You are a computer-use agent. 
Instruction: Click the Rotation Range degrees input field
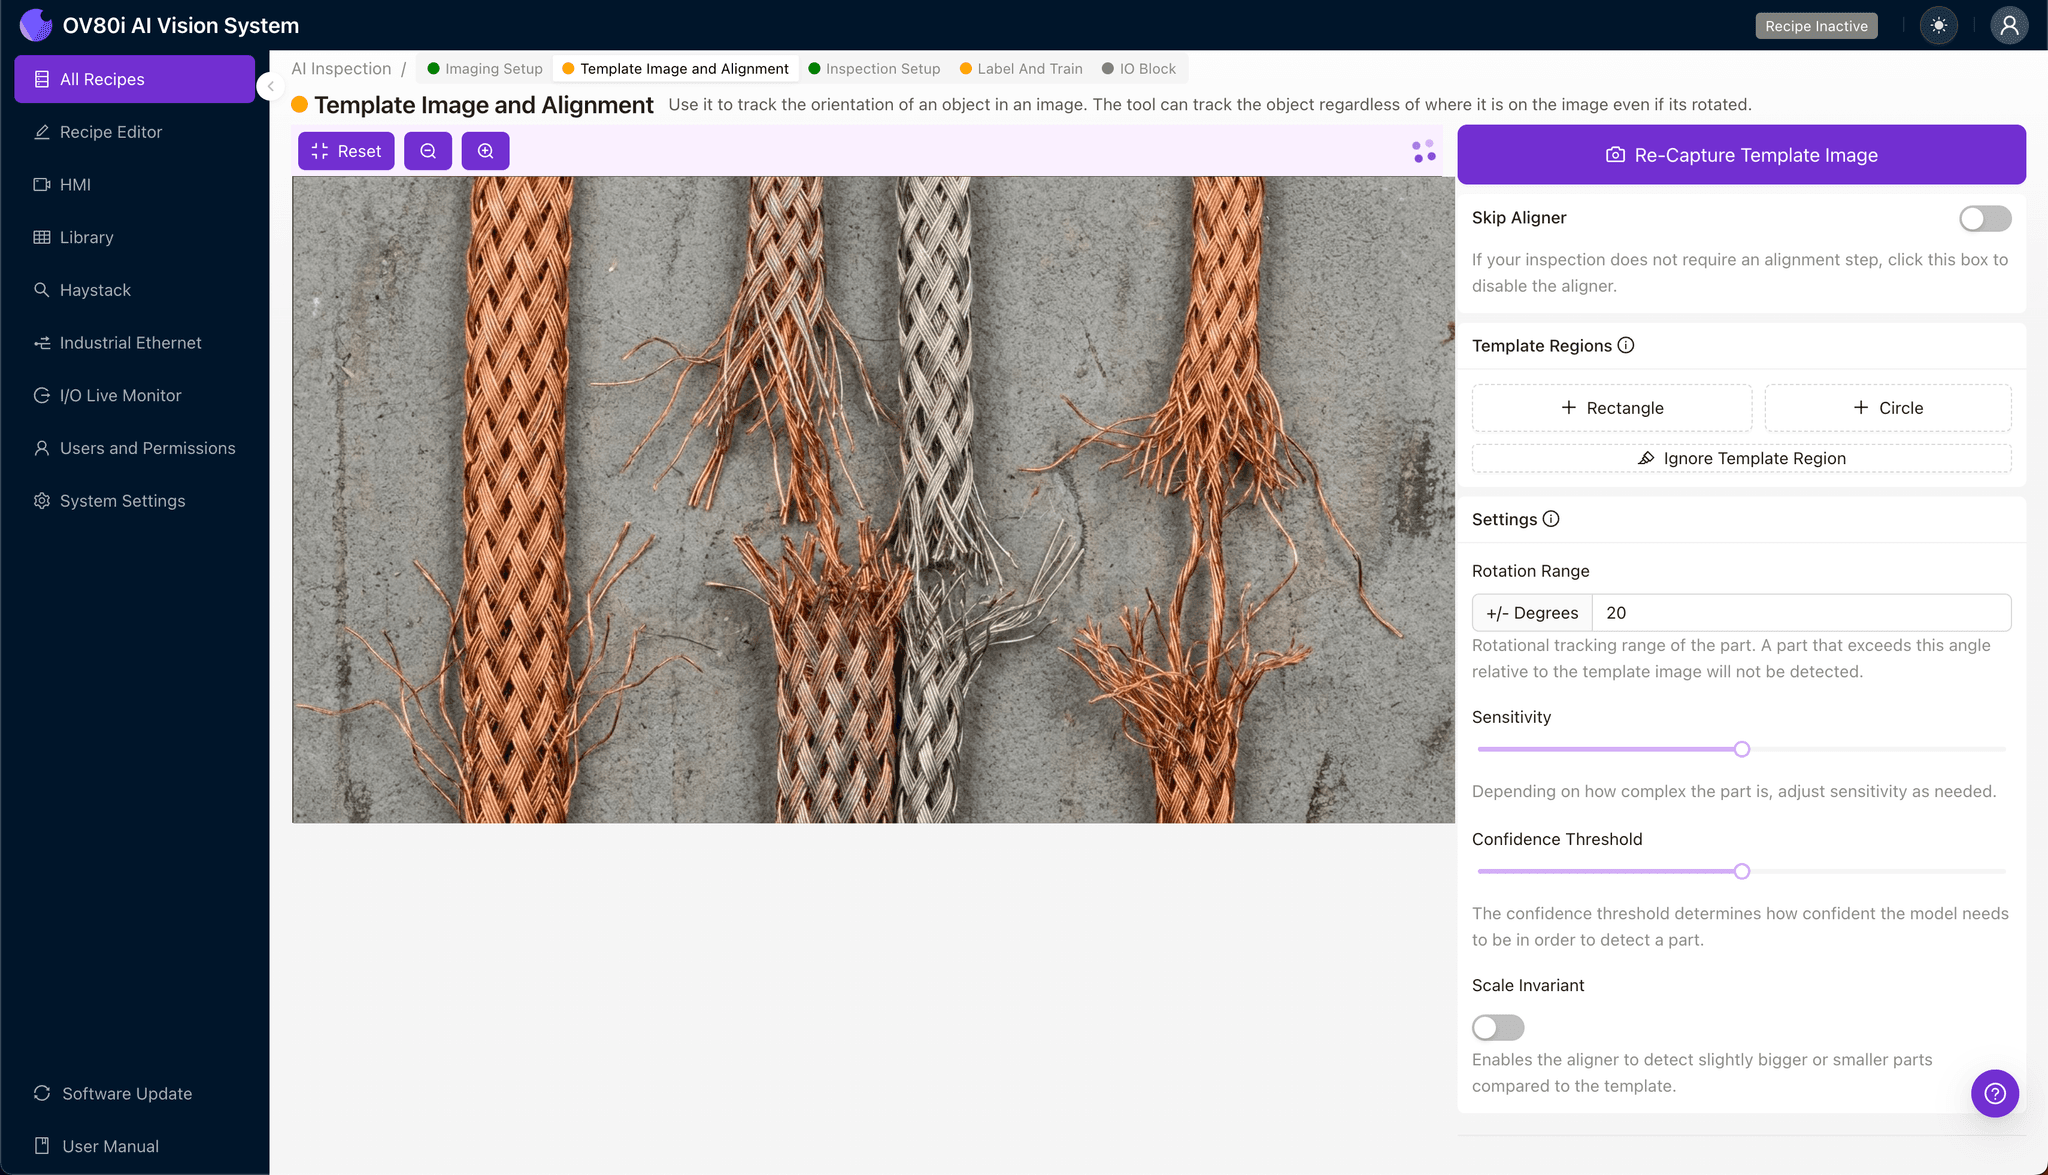[x=1801, y=613]
